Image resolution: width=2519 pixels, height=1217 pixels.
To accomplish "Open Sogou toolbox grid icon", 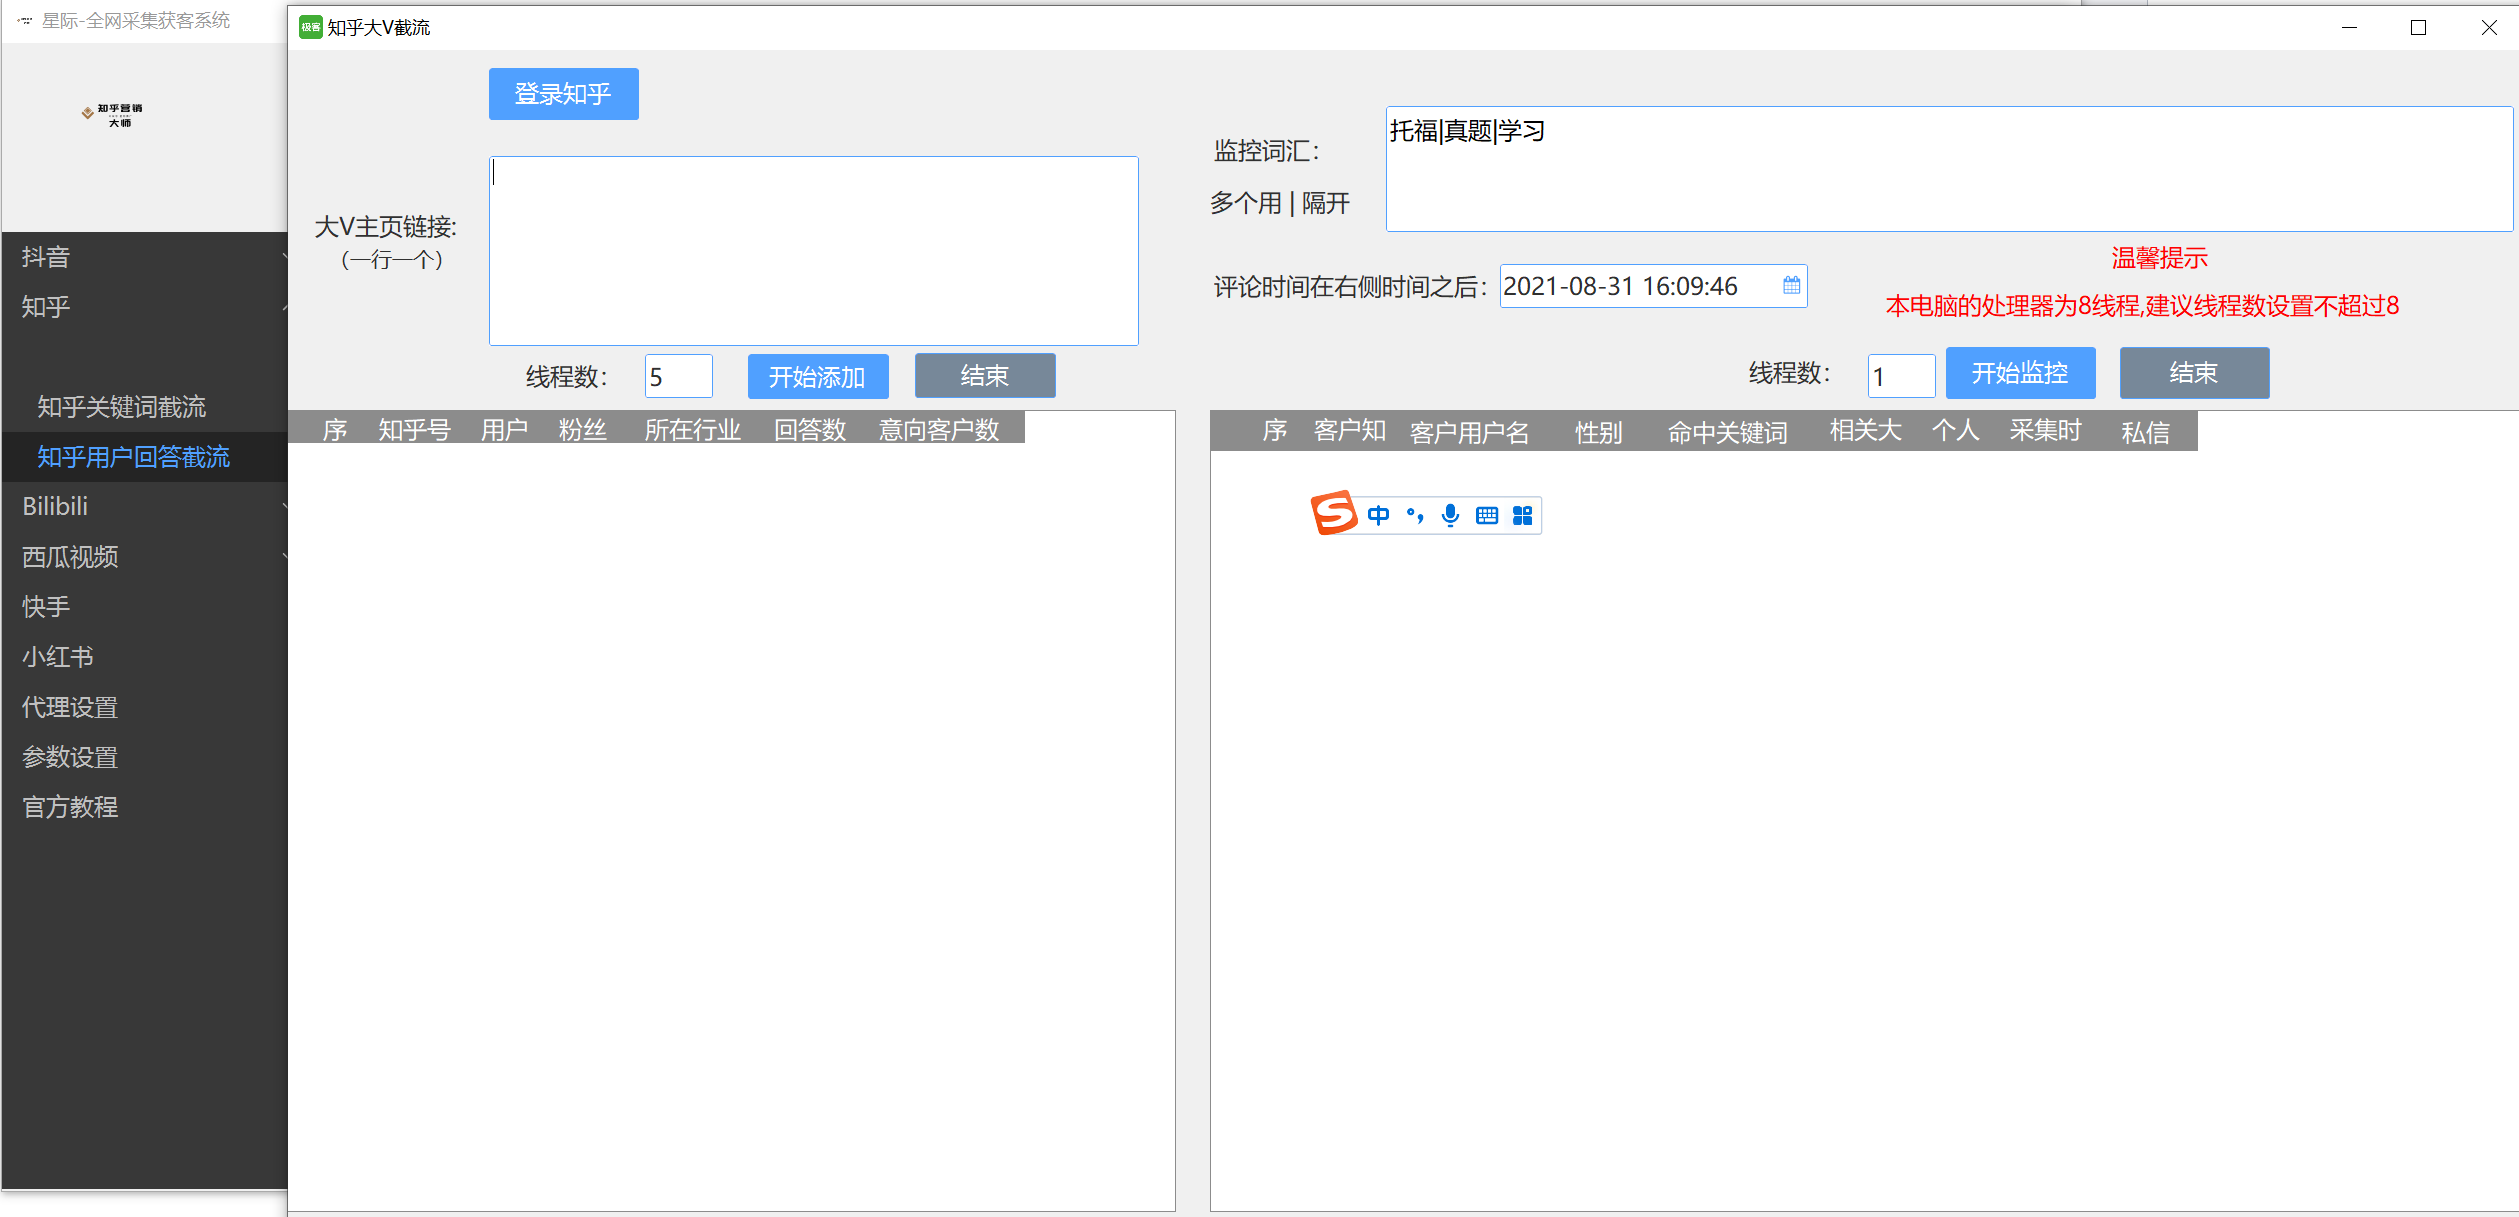I will click(x=1522, y=516).
